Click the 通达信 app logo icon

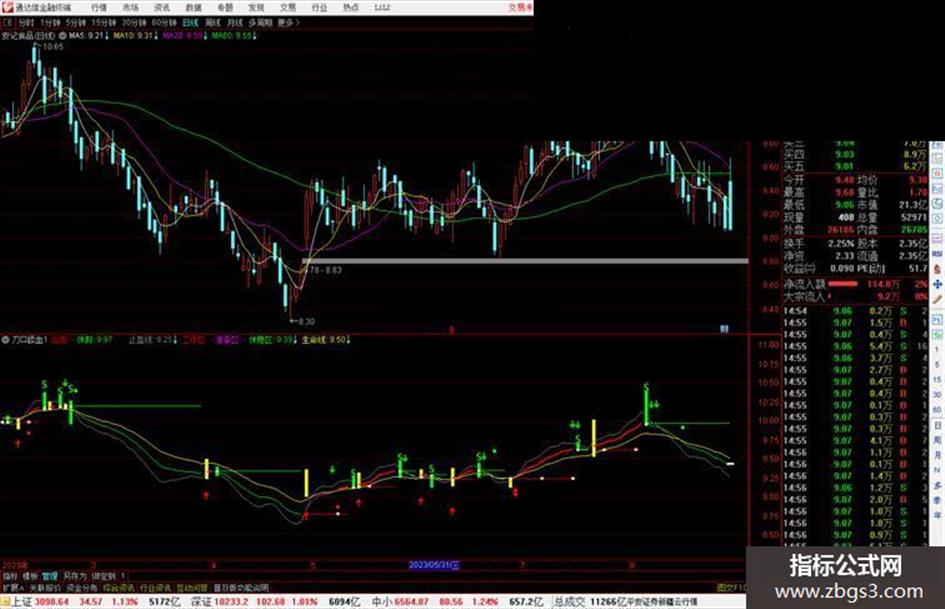pos(7,7)
